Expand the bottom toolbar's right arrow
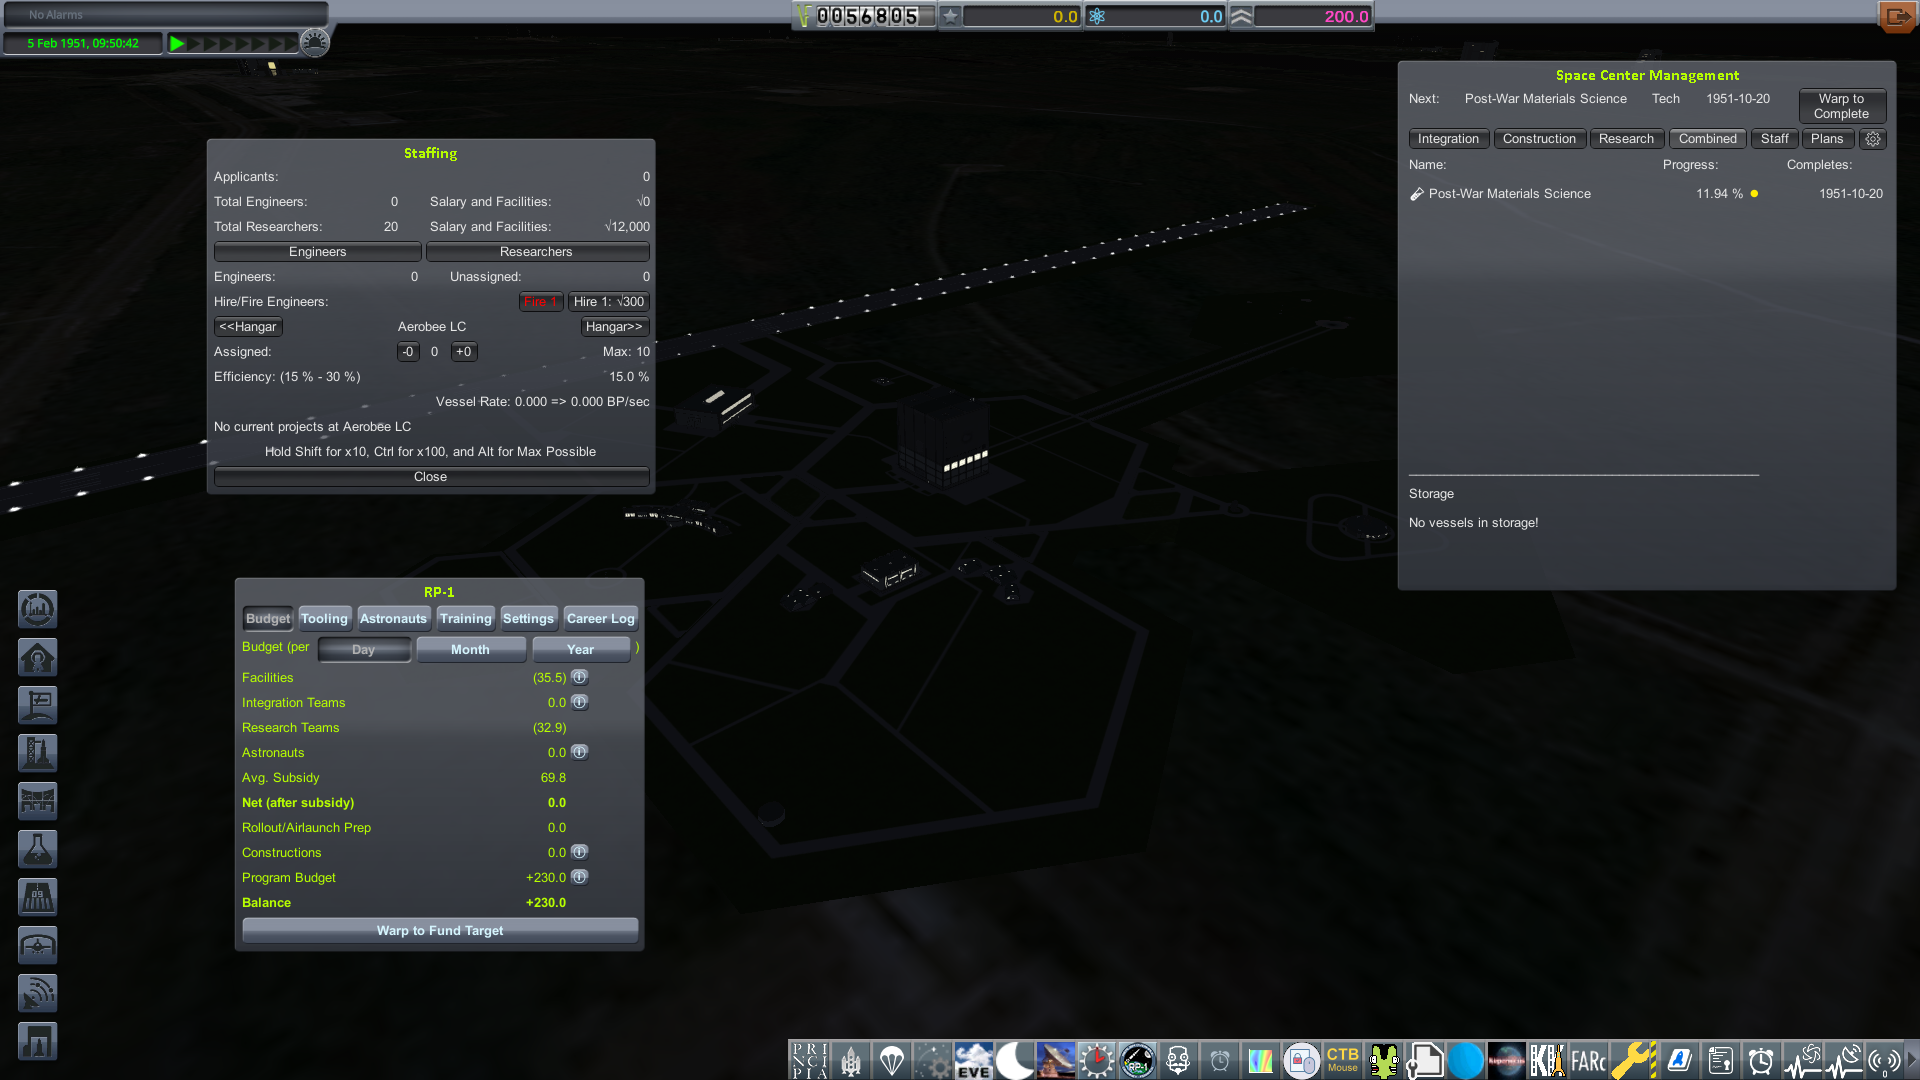This screenshot has width=1920, height=1080. click(1911, 1060)
